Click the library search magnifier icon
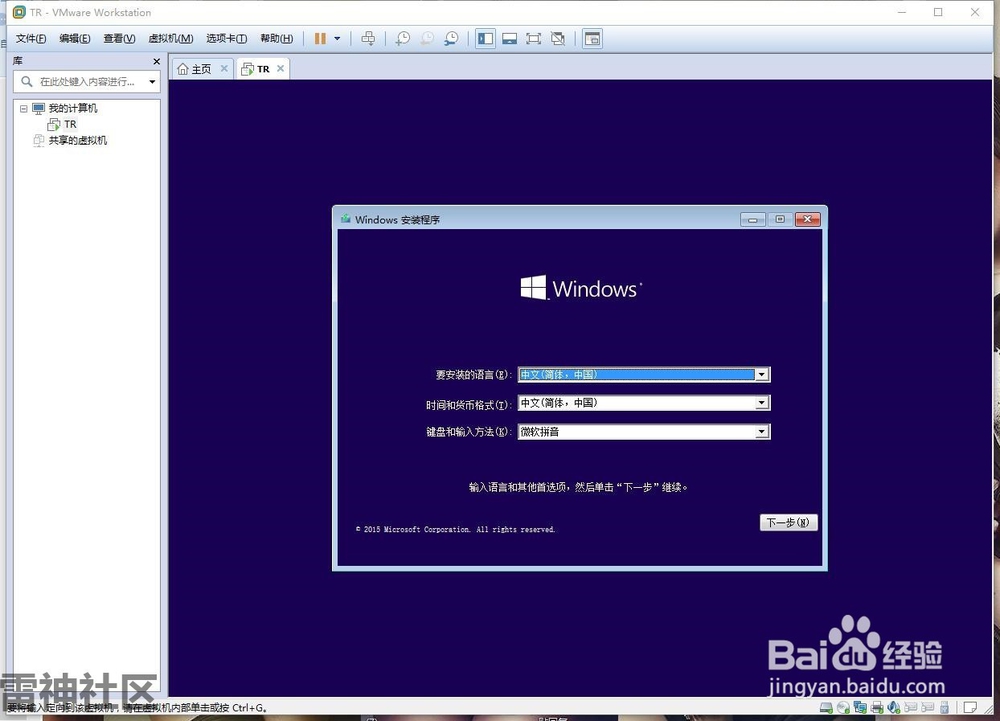1000x721 pixels. coord(27,82)
